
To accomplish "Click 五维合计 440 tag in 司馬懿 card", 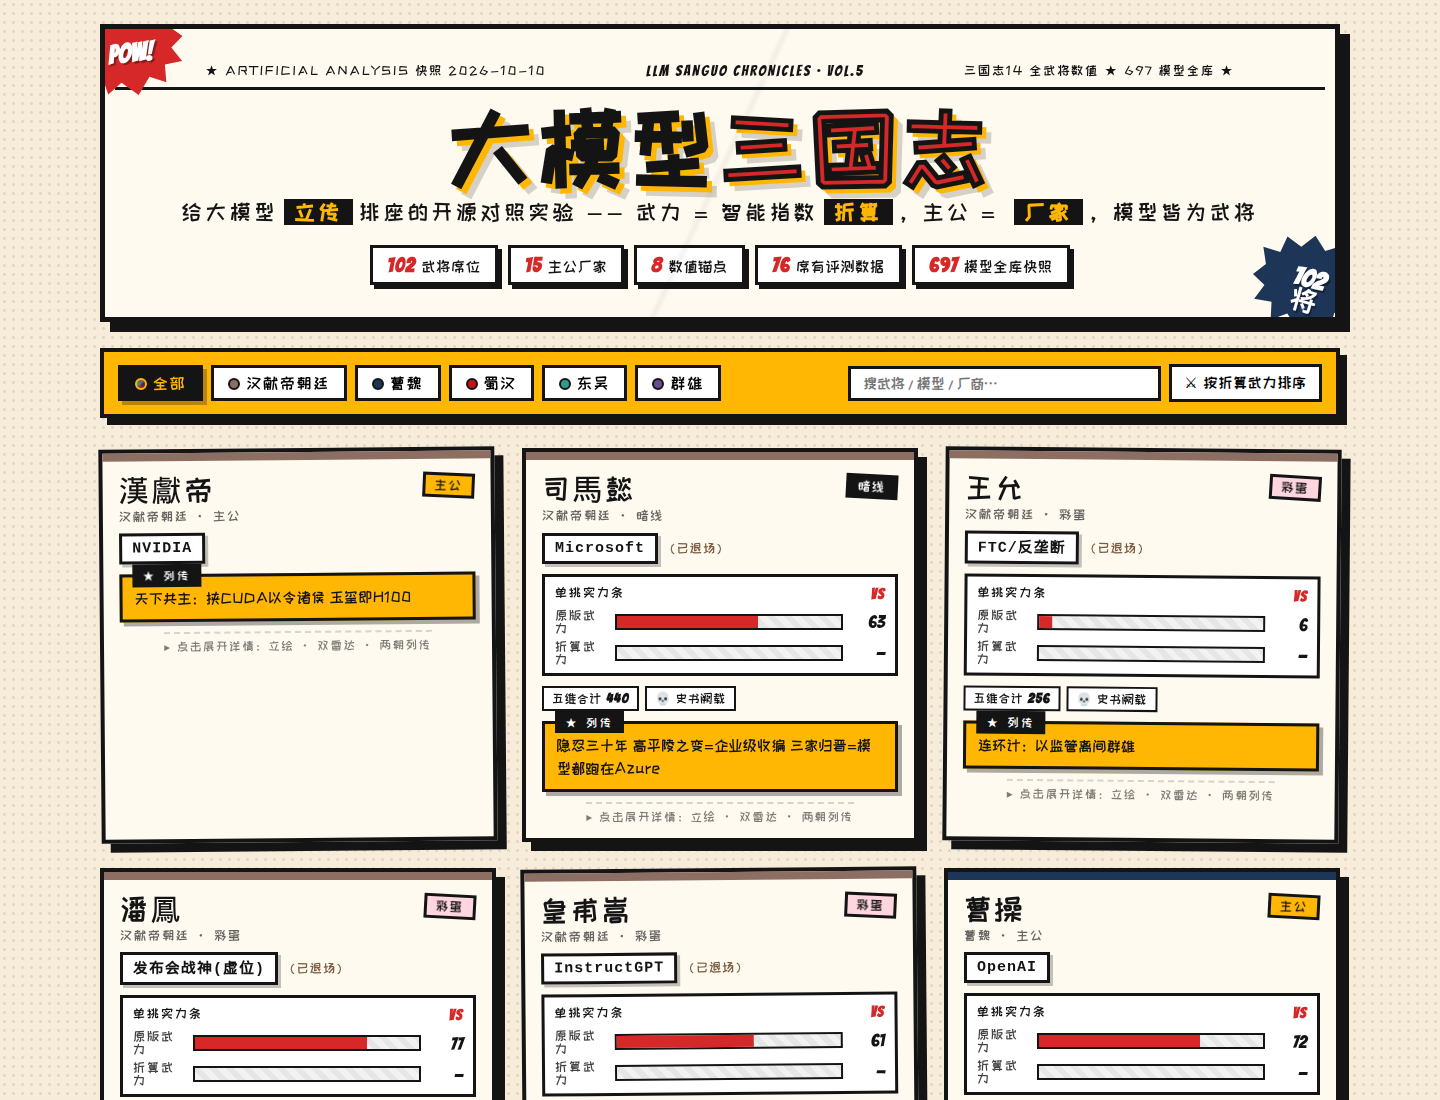I will (x=590, y=699).
